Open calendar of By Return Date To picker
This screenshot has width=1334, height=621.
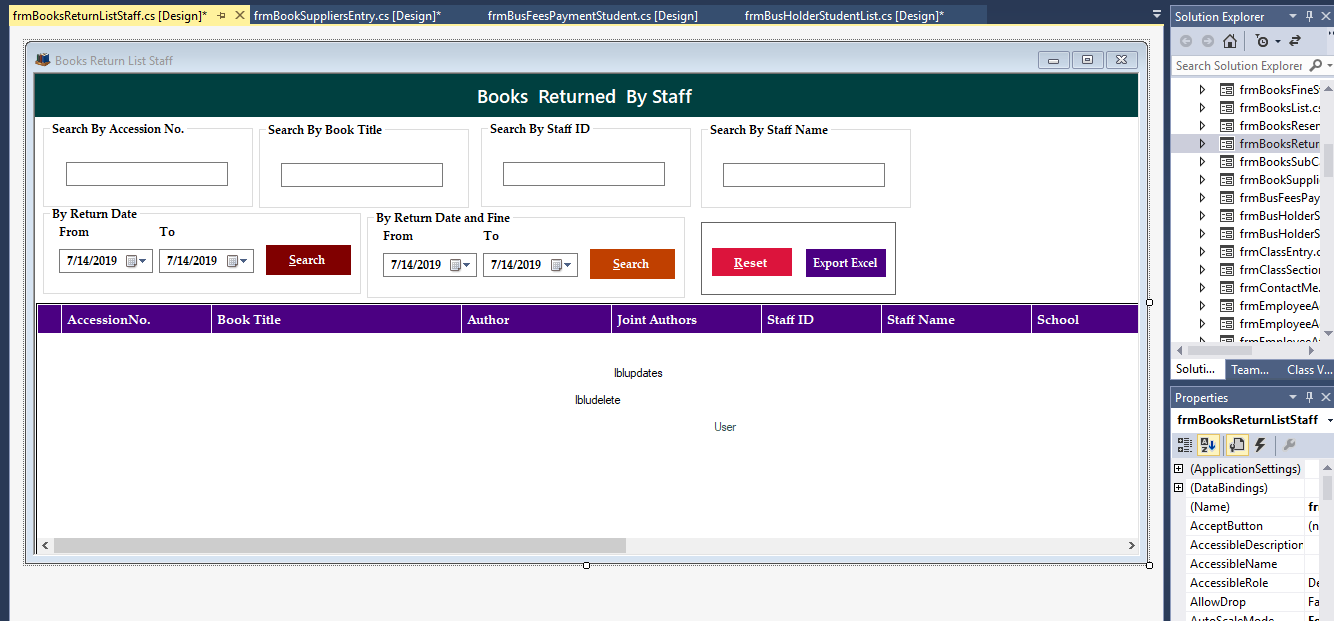(x=238, y=261)
